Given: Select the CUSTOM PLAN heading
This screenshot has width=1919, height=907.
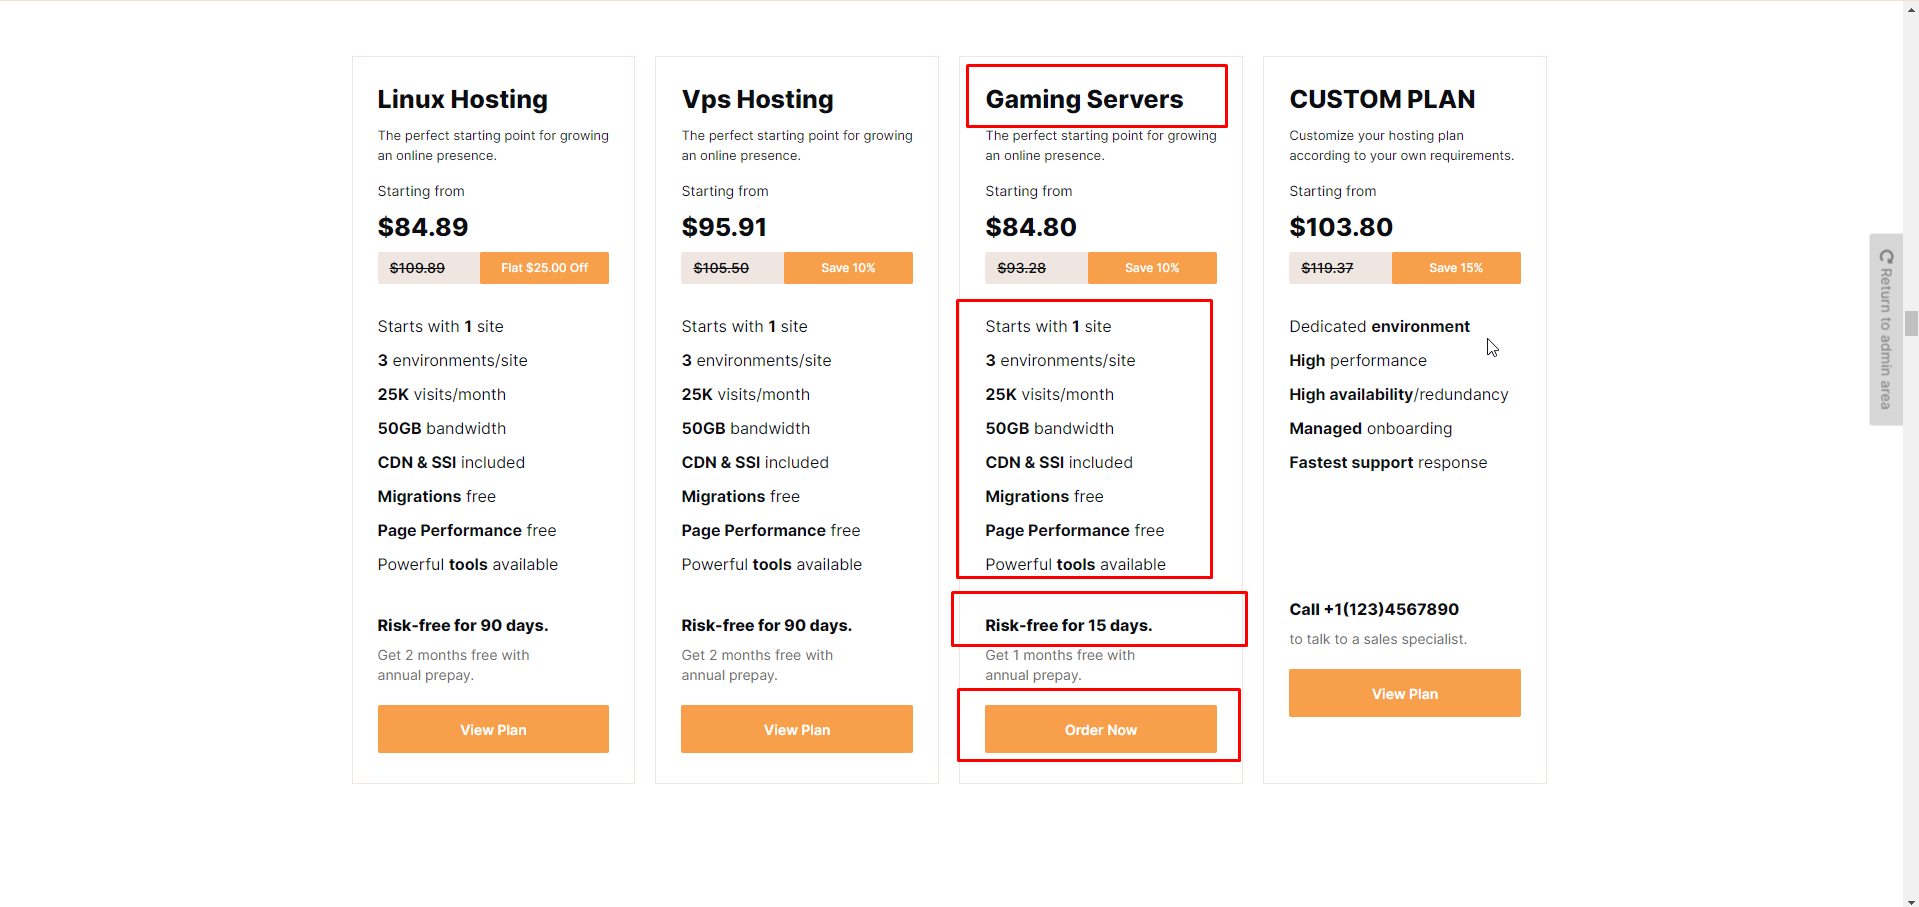Looking at the screenshot, I should pos(1382,99).
